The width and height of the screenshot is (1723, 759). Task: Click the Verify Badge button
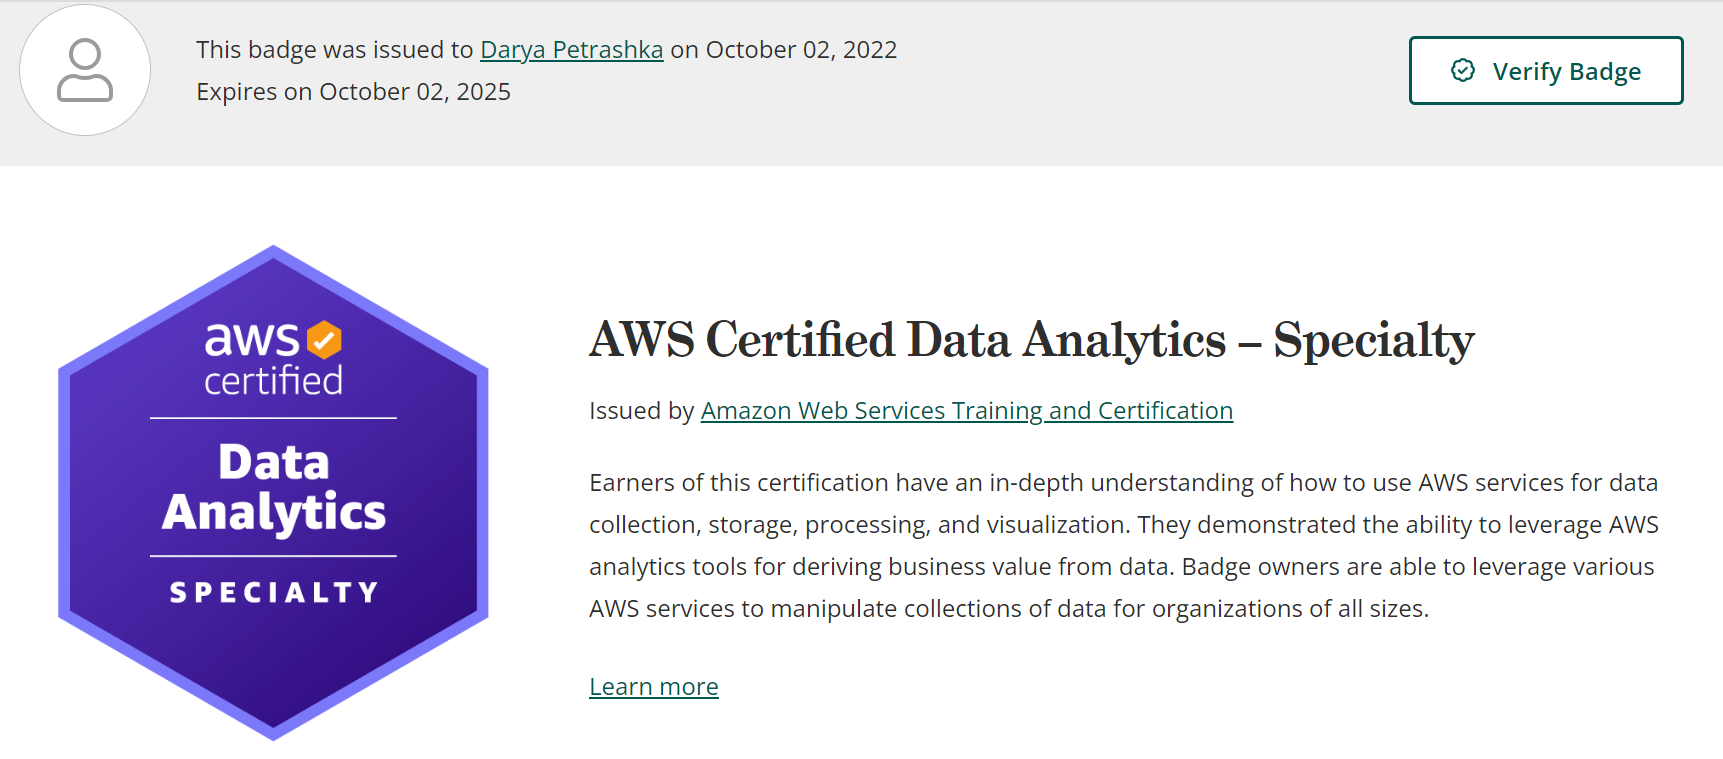tap(1546, 70)
